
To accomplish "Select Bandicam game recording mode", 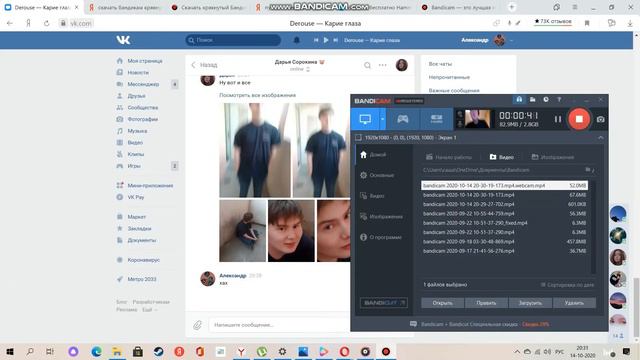I will [403, 119].
